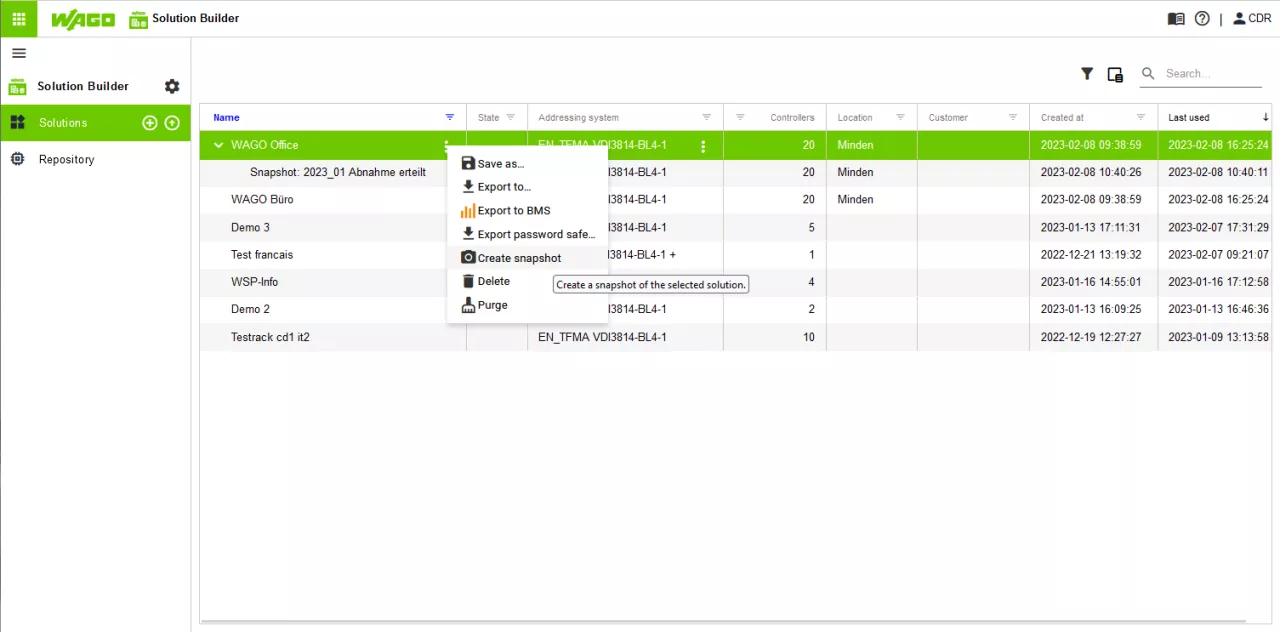The image size is (1280, 632).
Task: Click into the Search input field
Action: (x=1212, y=74)
